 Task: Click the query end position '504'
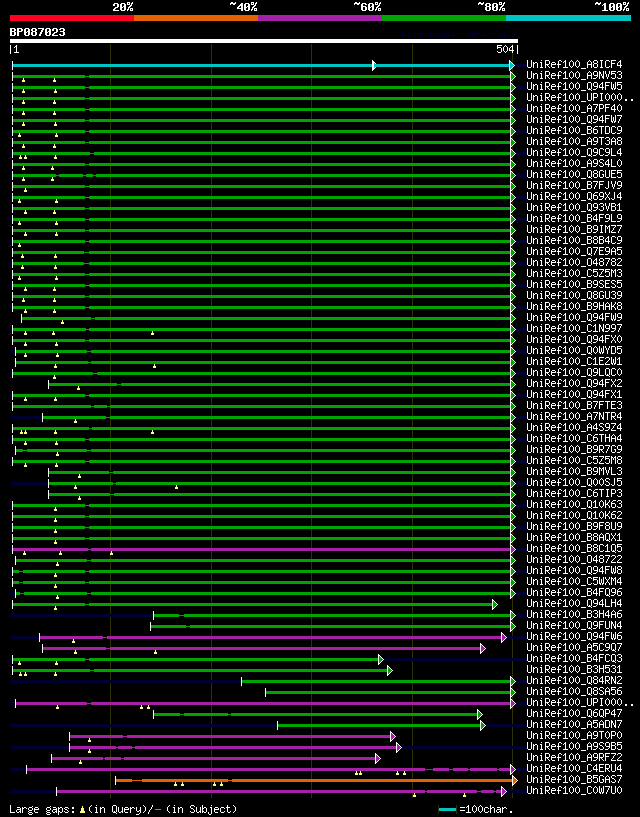505,49
